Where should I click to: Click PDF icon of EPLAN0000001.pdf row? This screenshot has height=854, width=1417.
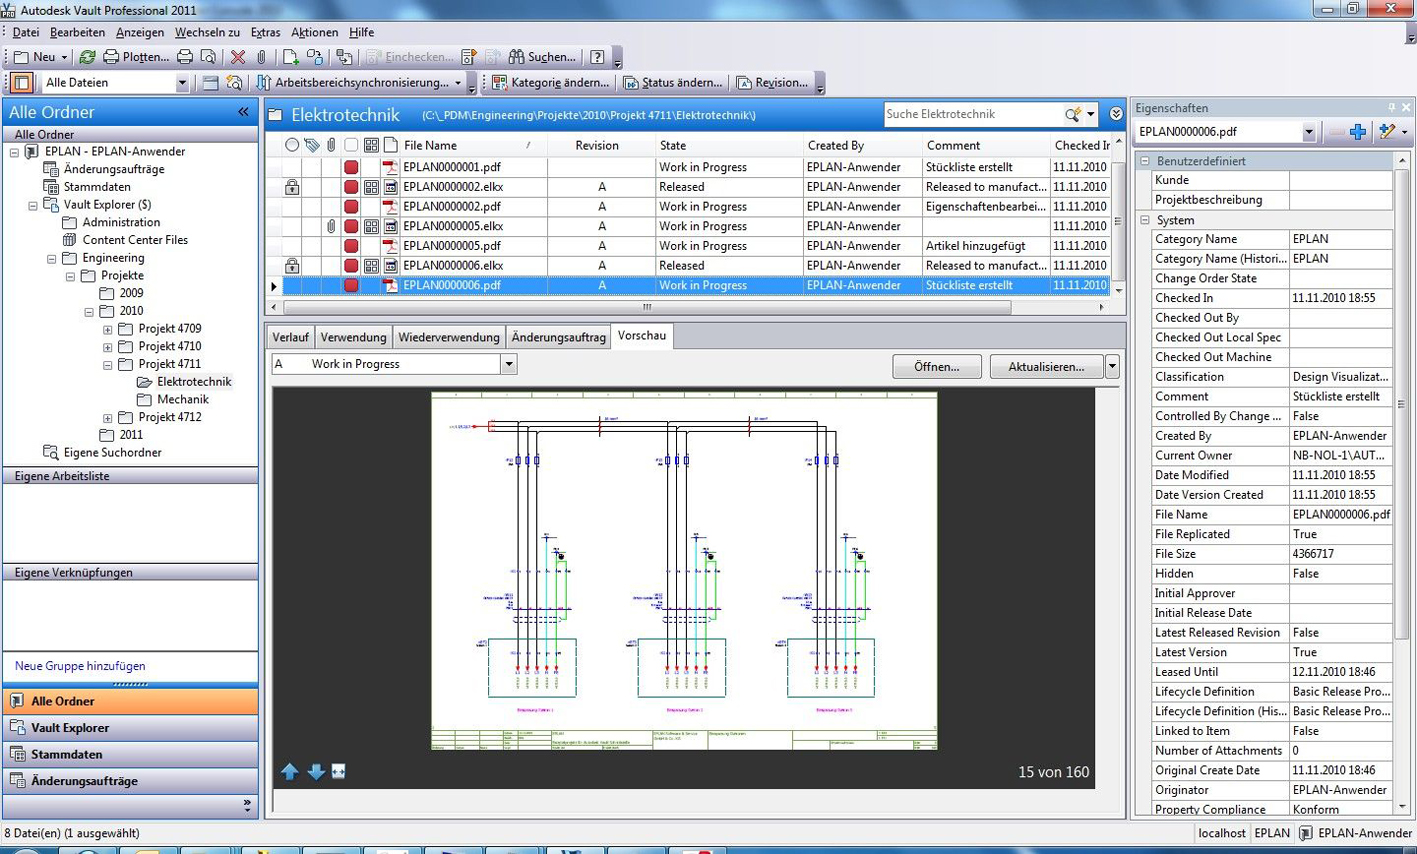click(390, 167)
